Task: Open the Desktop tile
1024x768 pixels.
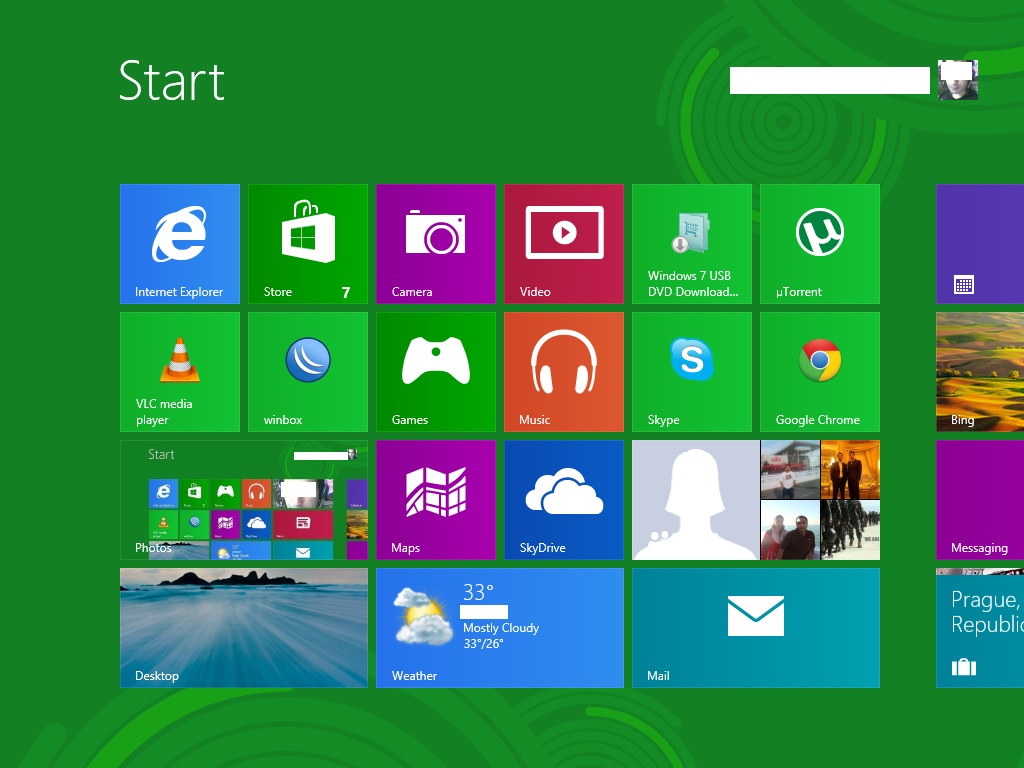Action: click(x=244, y=628)
